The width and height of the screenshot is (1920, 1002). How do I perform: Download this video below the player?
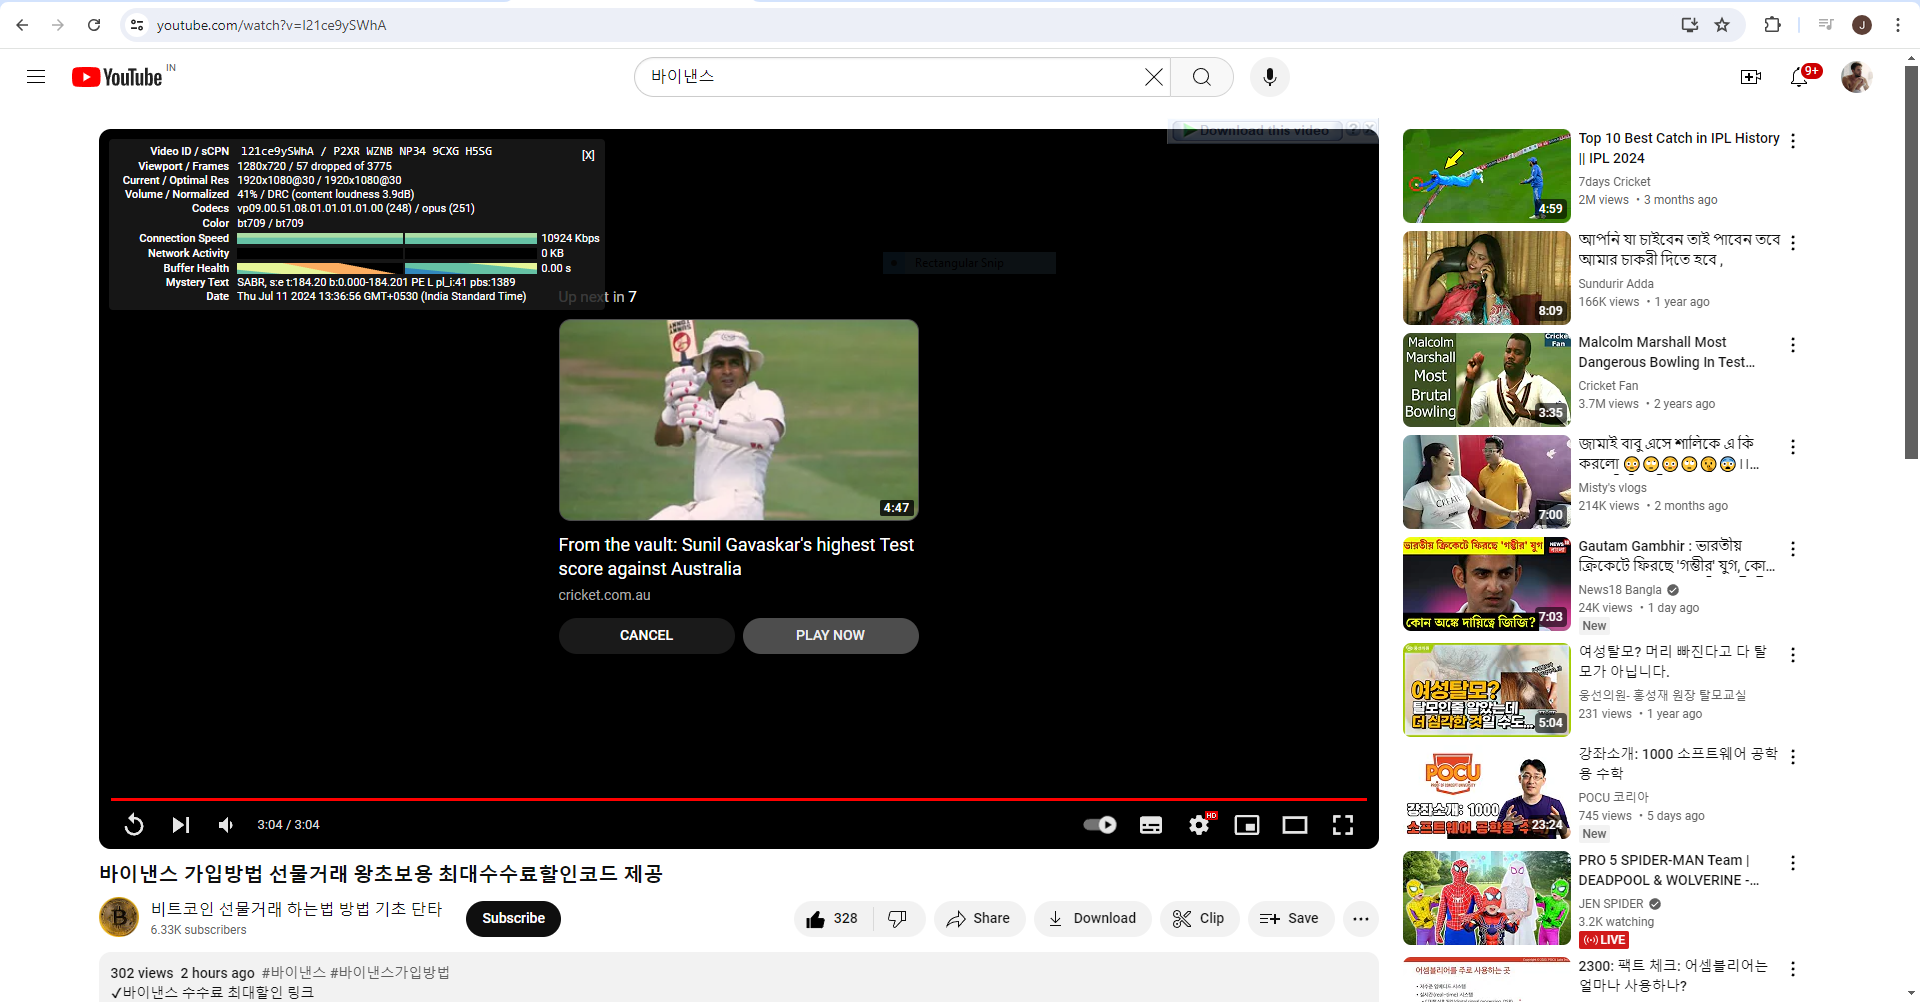(x=1092, y=919)
